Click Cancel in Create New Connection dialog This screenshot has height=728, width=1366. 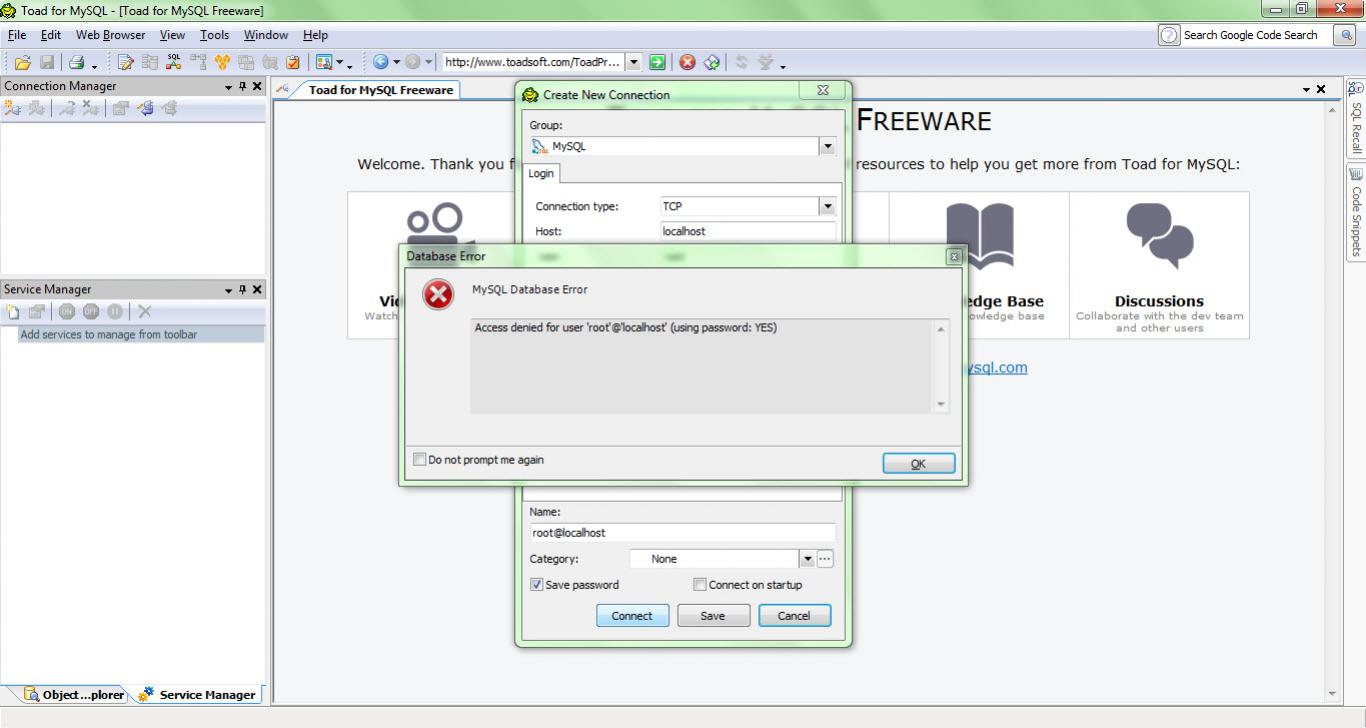(x=794, y=616)
